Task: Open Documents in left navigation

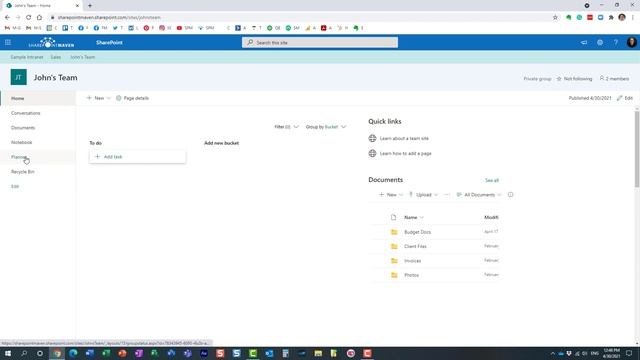Action: tap(23, 128)
